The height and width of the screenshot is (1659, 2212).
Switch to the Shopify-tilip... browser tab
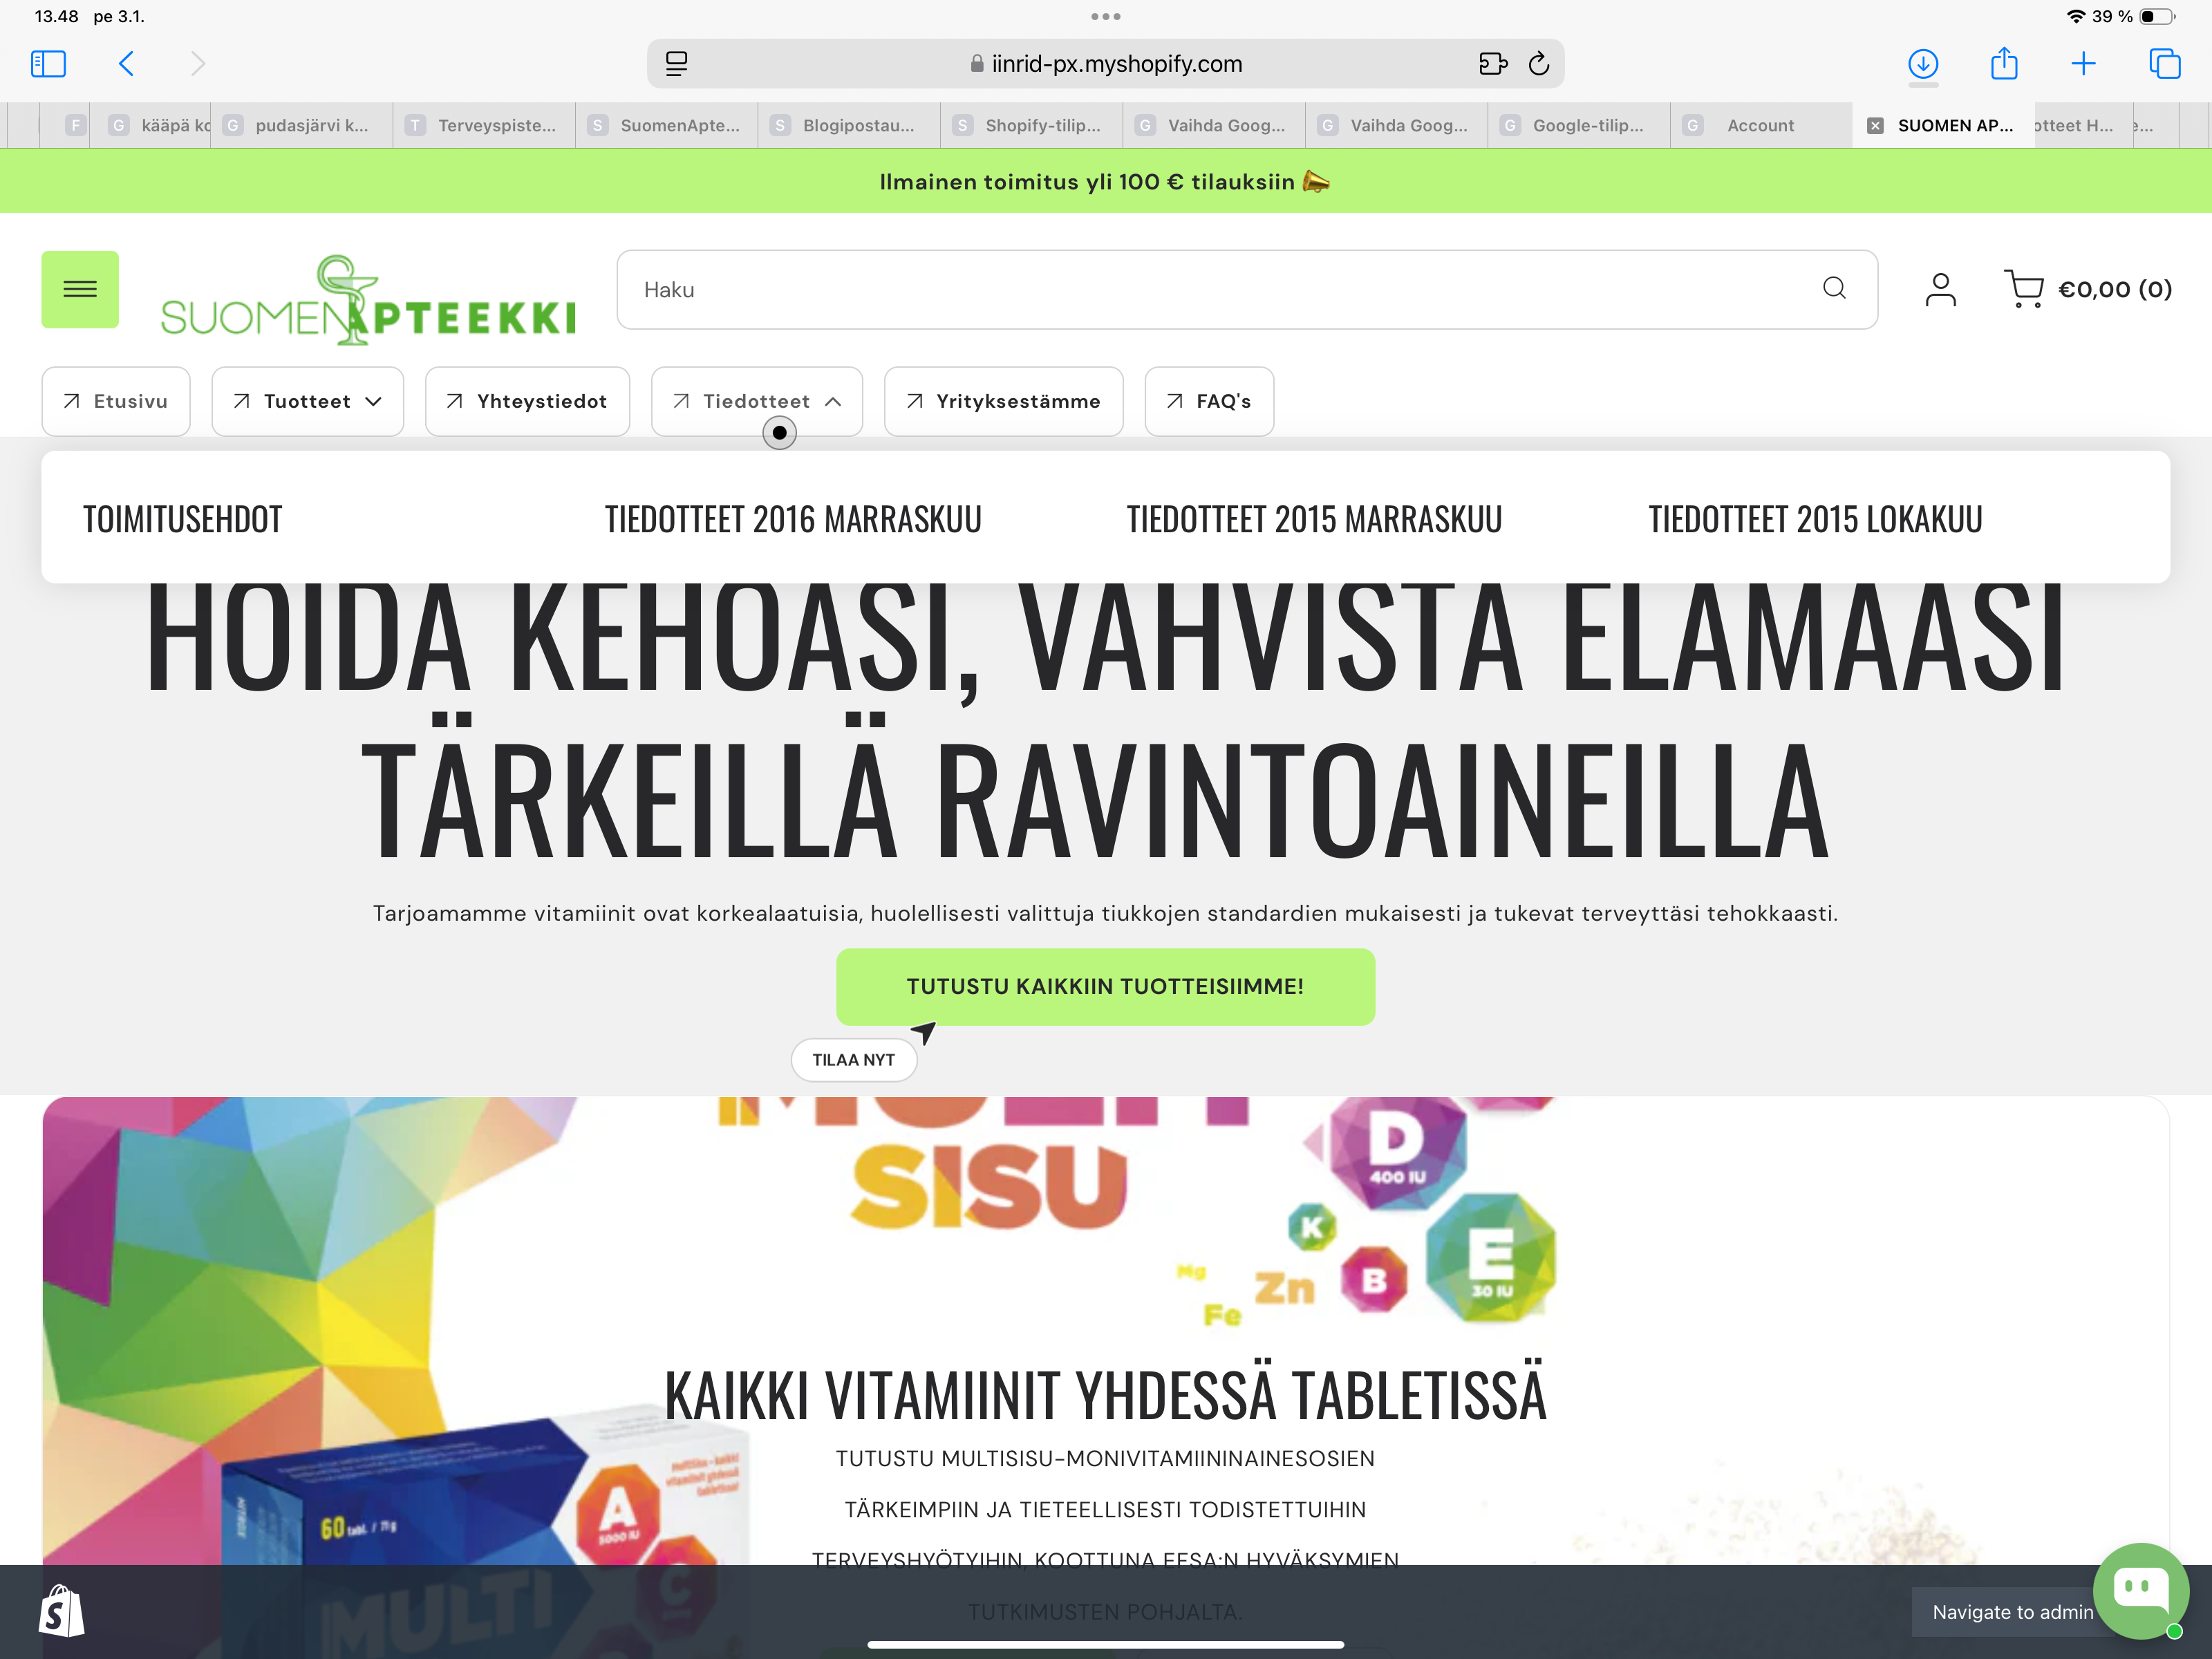tap(1030, 125)
